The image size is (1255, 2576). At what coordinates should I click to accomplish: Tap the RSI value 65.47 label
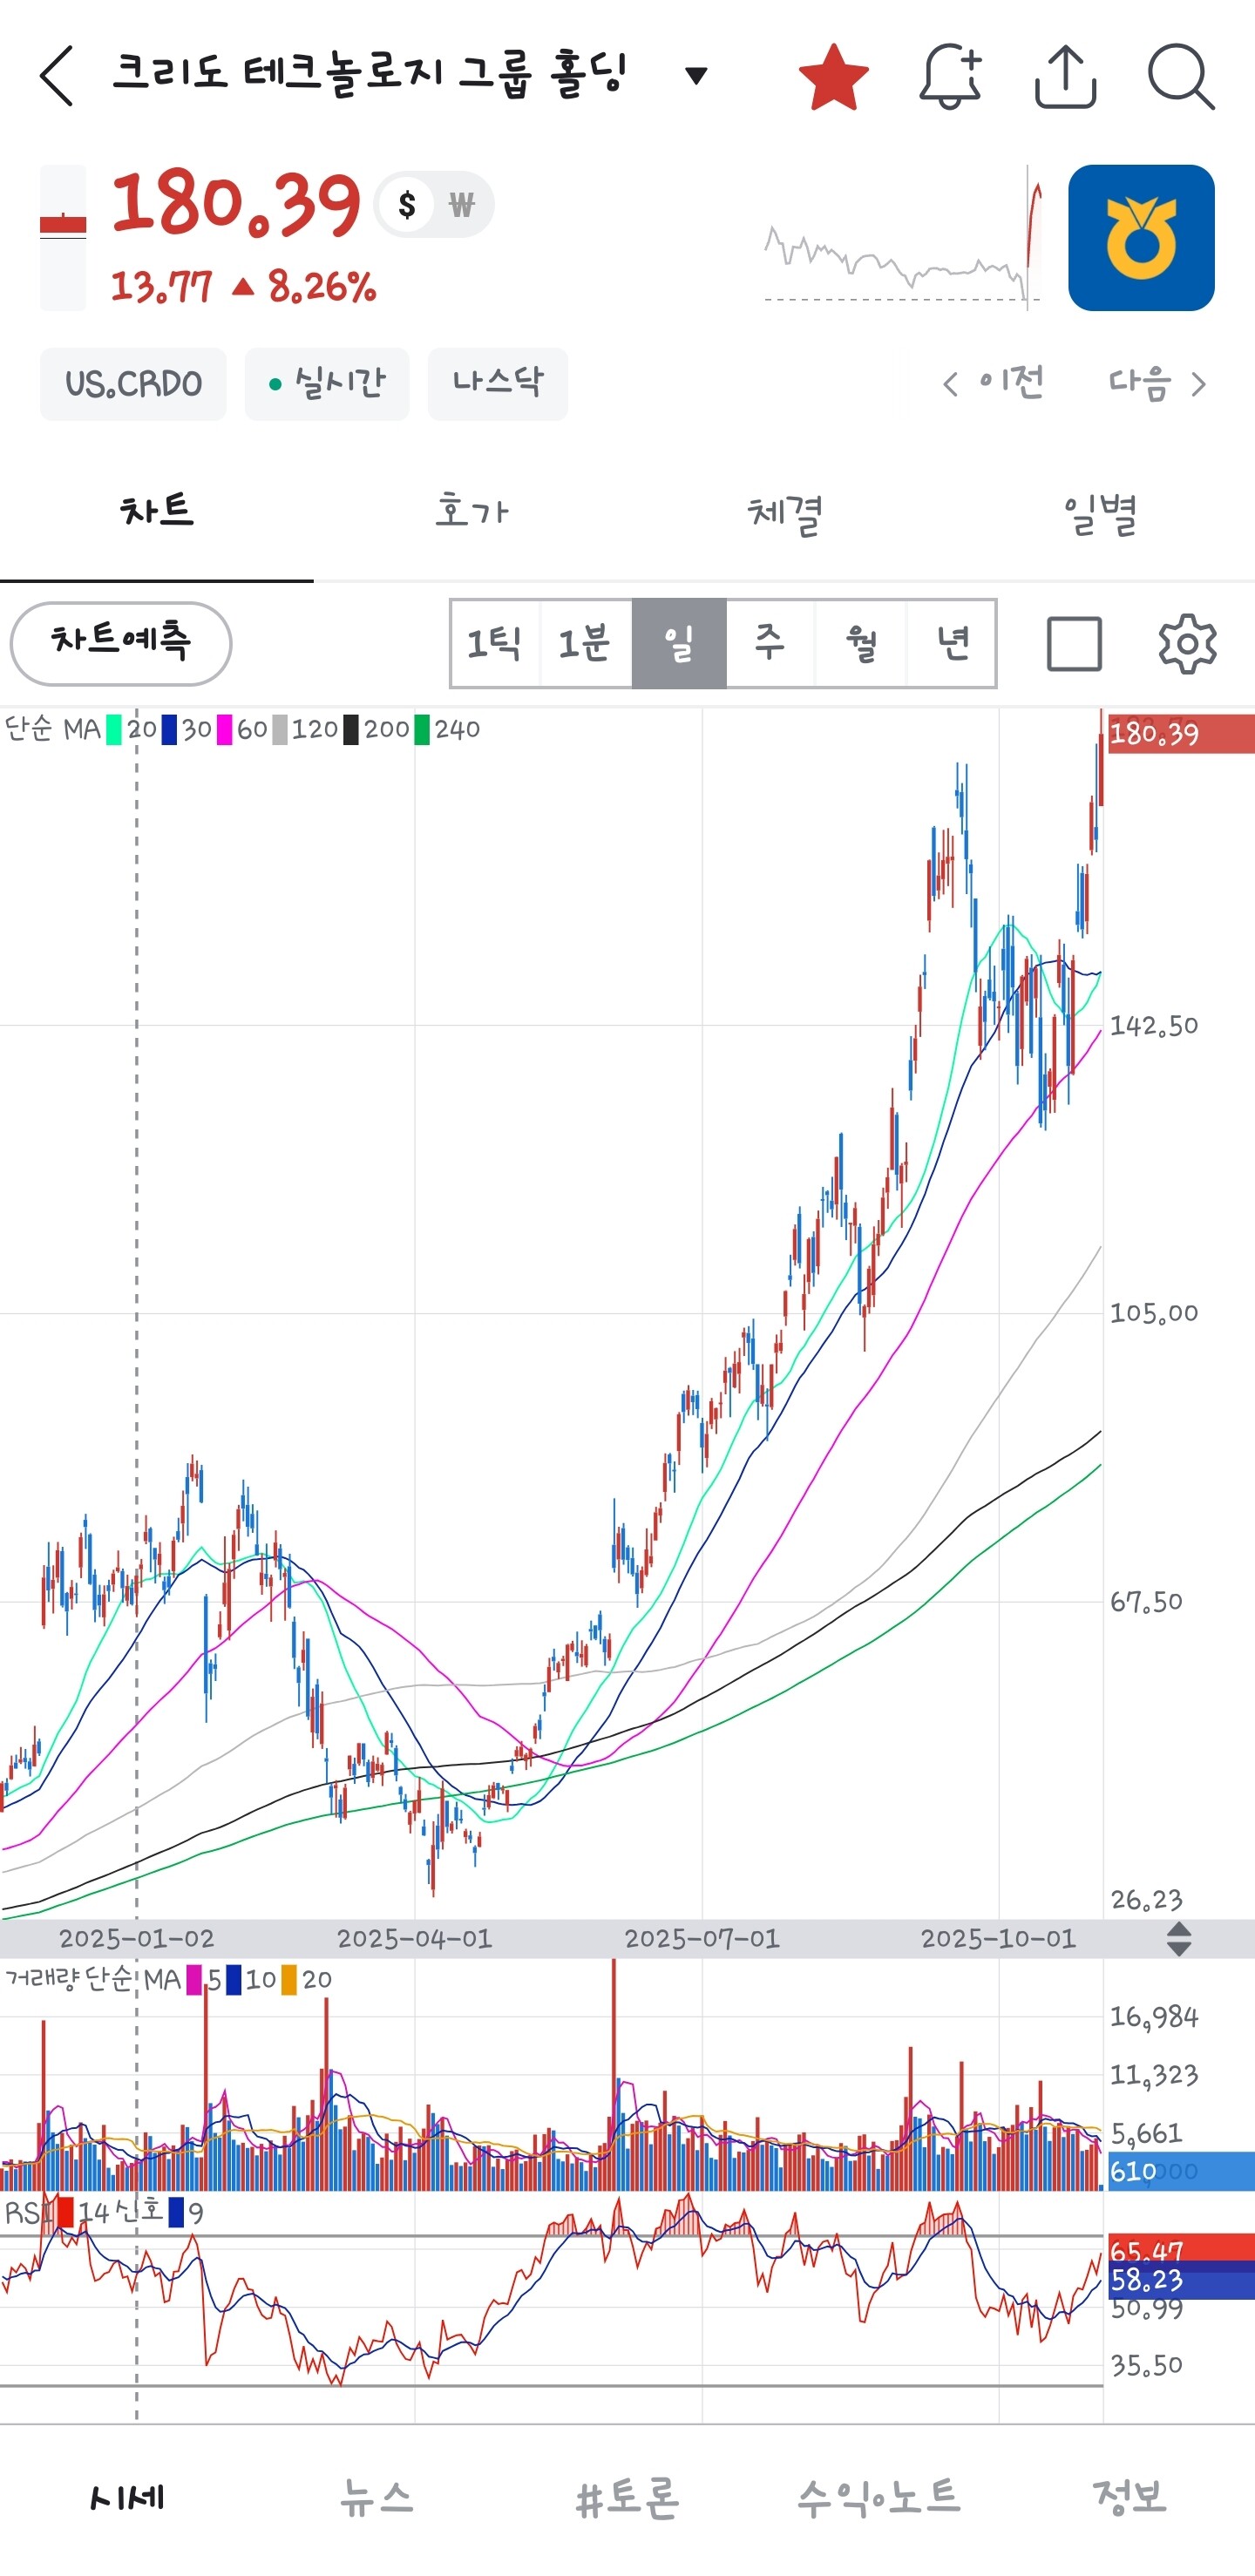(x=1181, y=2250)
